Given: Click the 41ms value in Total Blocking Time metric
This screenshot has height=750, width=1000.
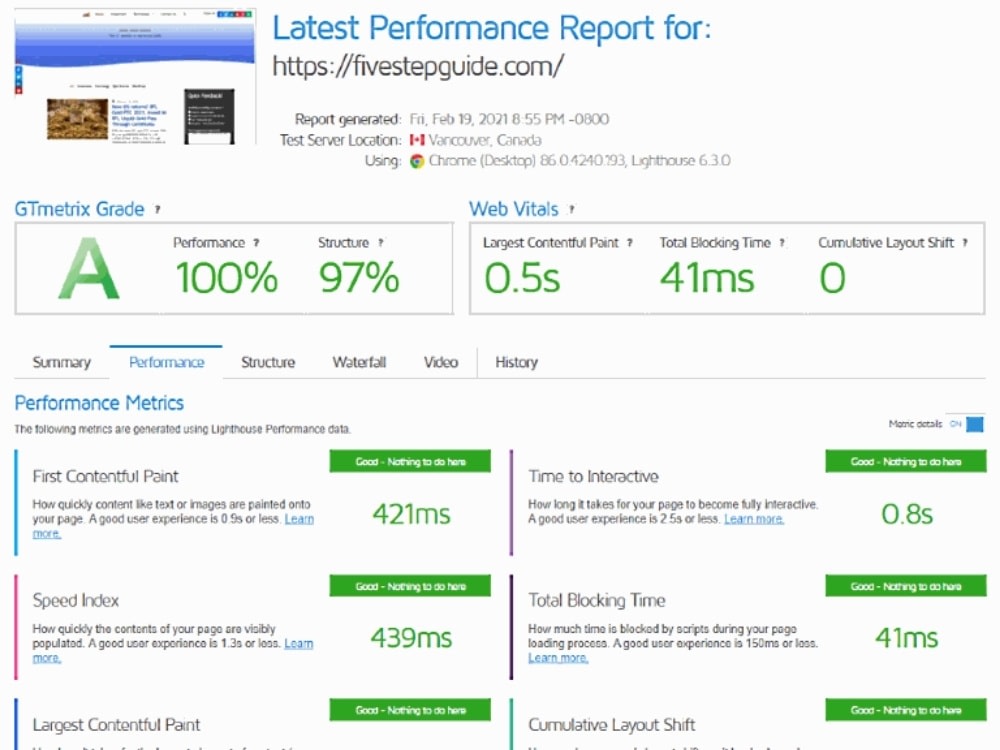Looking at the screenshot, I should click(x=907, y=638).
